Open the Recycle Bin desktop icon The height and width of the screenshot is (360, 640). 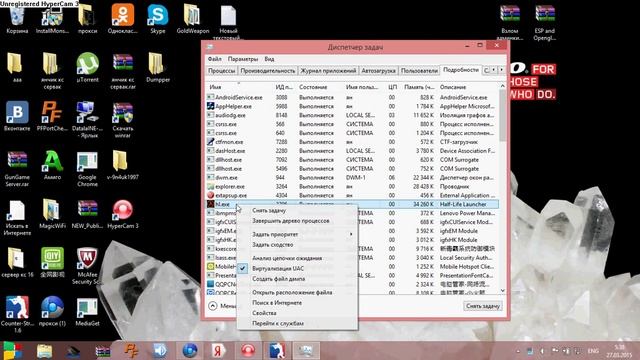[17, 19]
